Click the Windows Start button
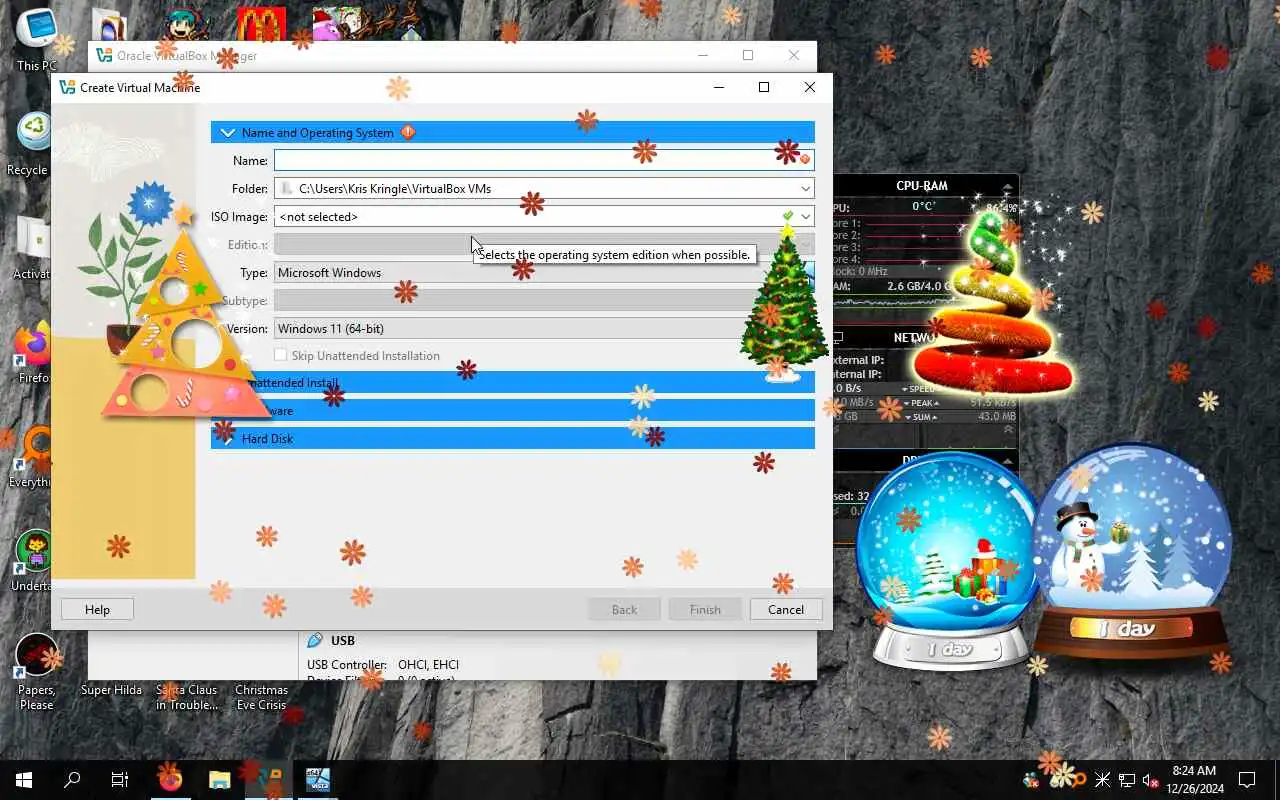Screen dimensions: 1280x800 24,780
